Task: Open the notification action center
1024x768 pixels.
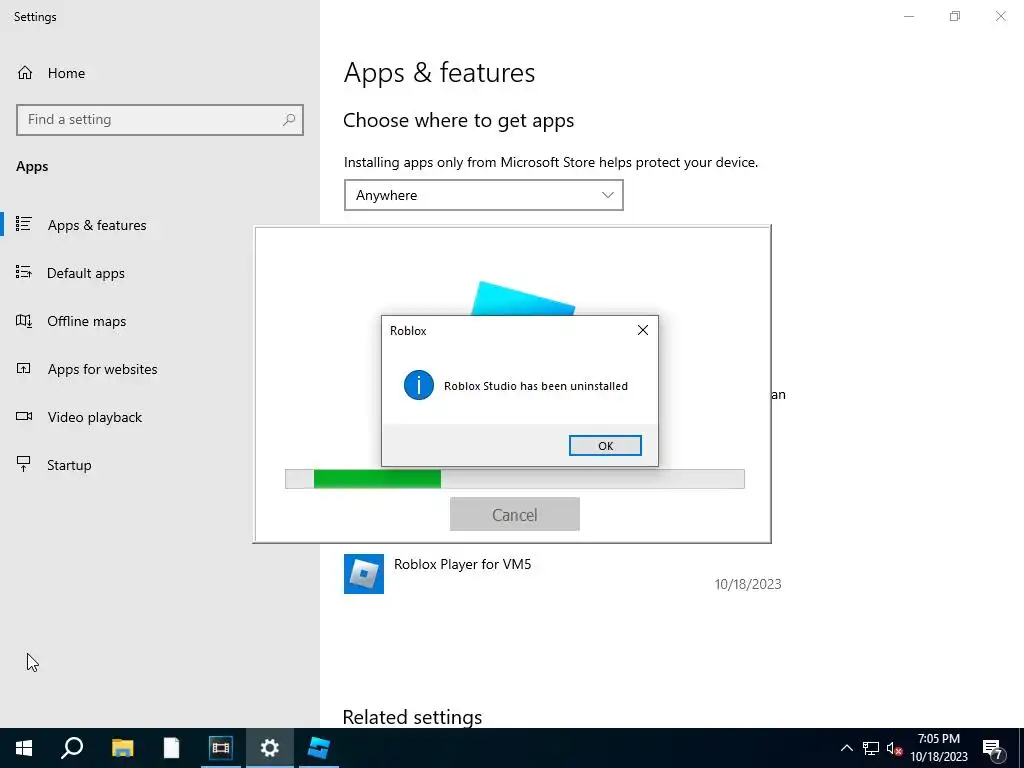Action: 993,748
